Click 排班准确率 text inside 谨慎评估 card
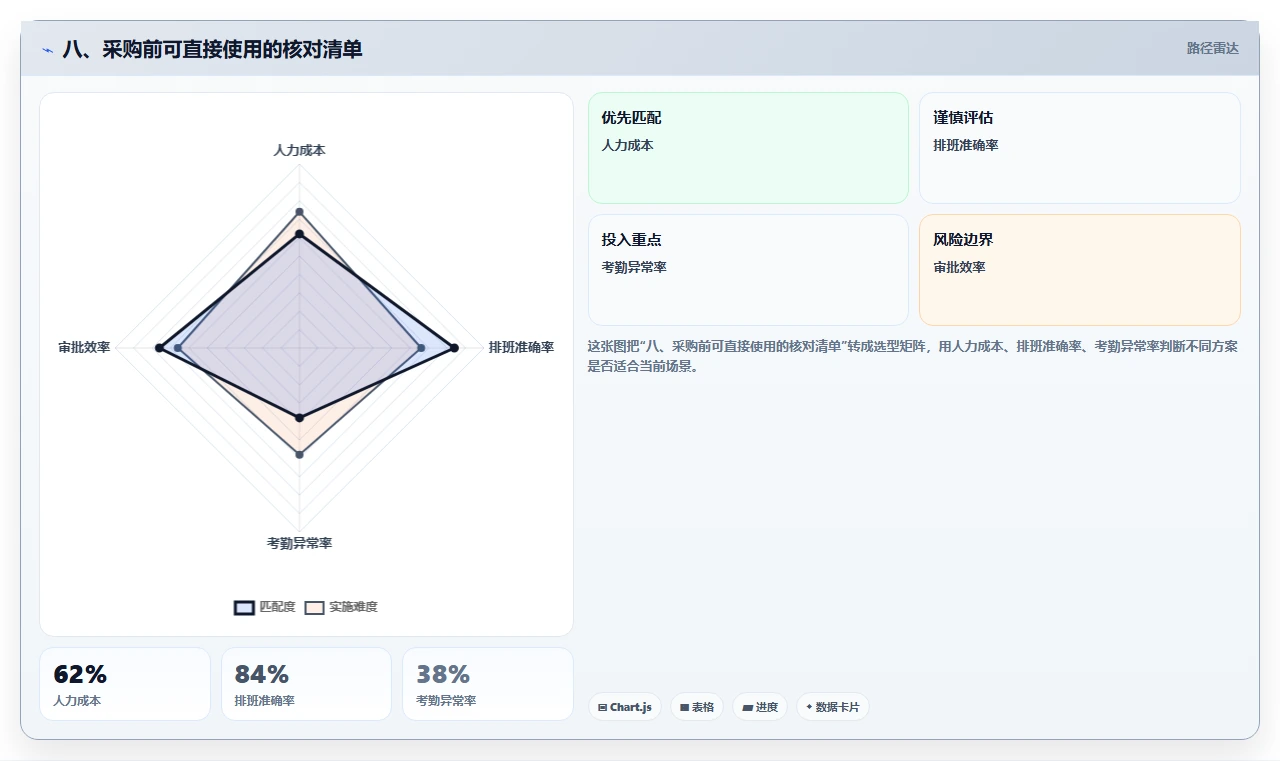This screenshot has width=1280, height=761. pos(966,145)
